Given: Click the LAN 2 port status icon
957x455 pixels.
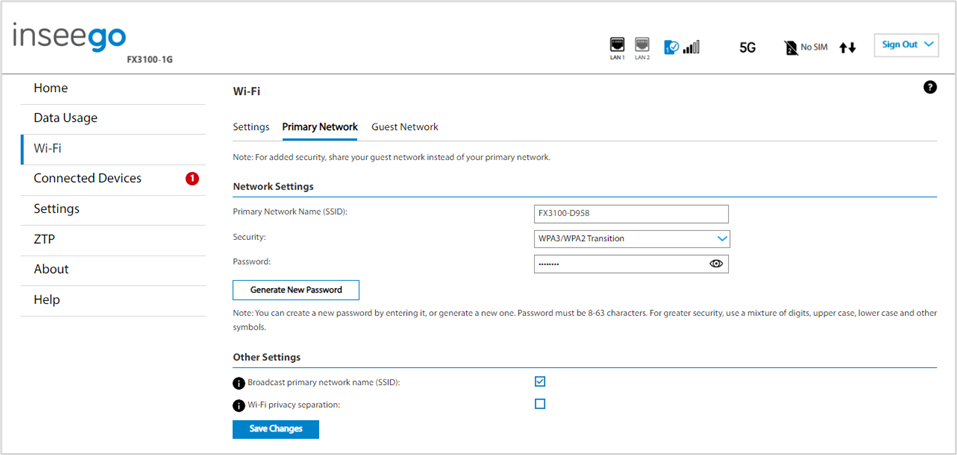Looking at the screenshot, I should tap(642, 45).
